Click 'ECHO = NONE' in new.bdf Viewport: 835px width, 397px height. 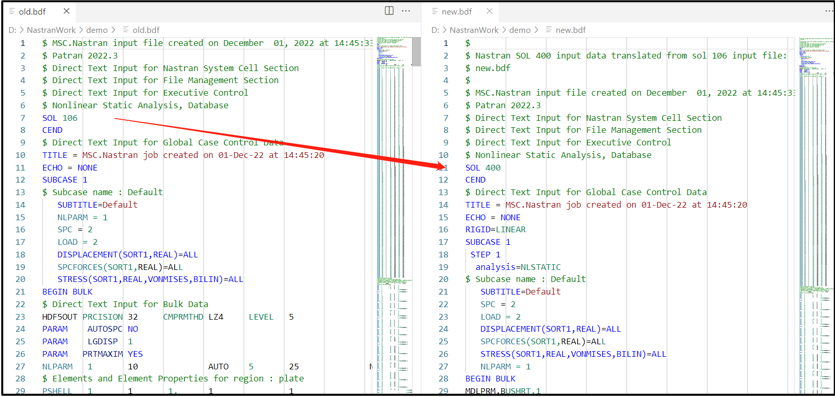pyautogui.click(x=493, y=217)
